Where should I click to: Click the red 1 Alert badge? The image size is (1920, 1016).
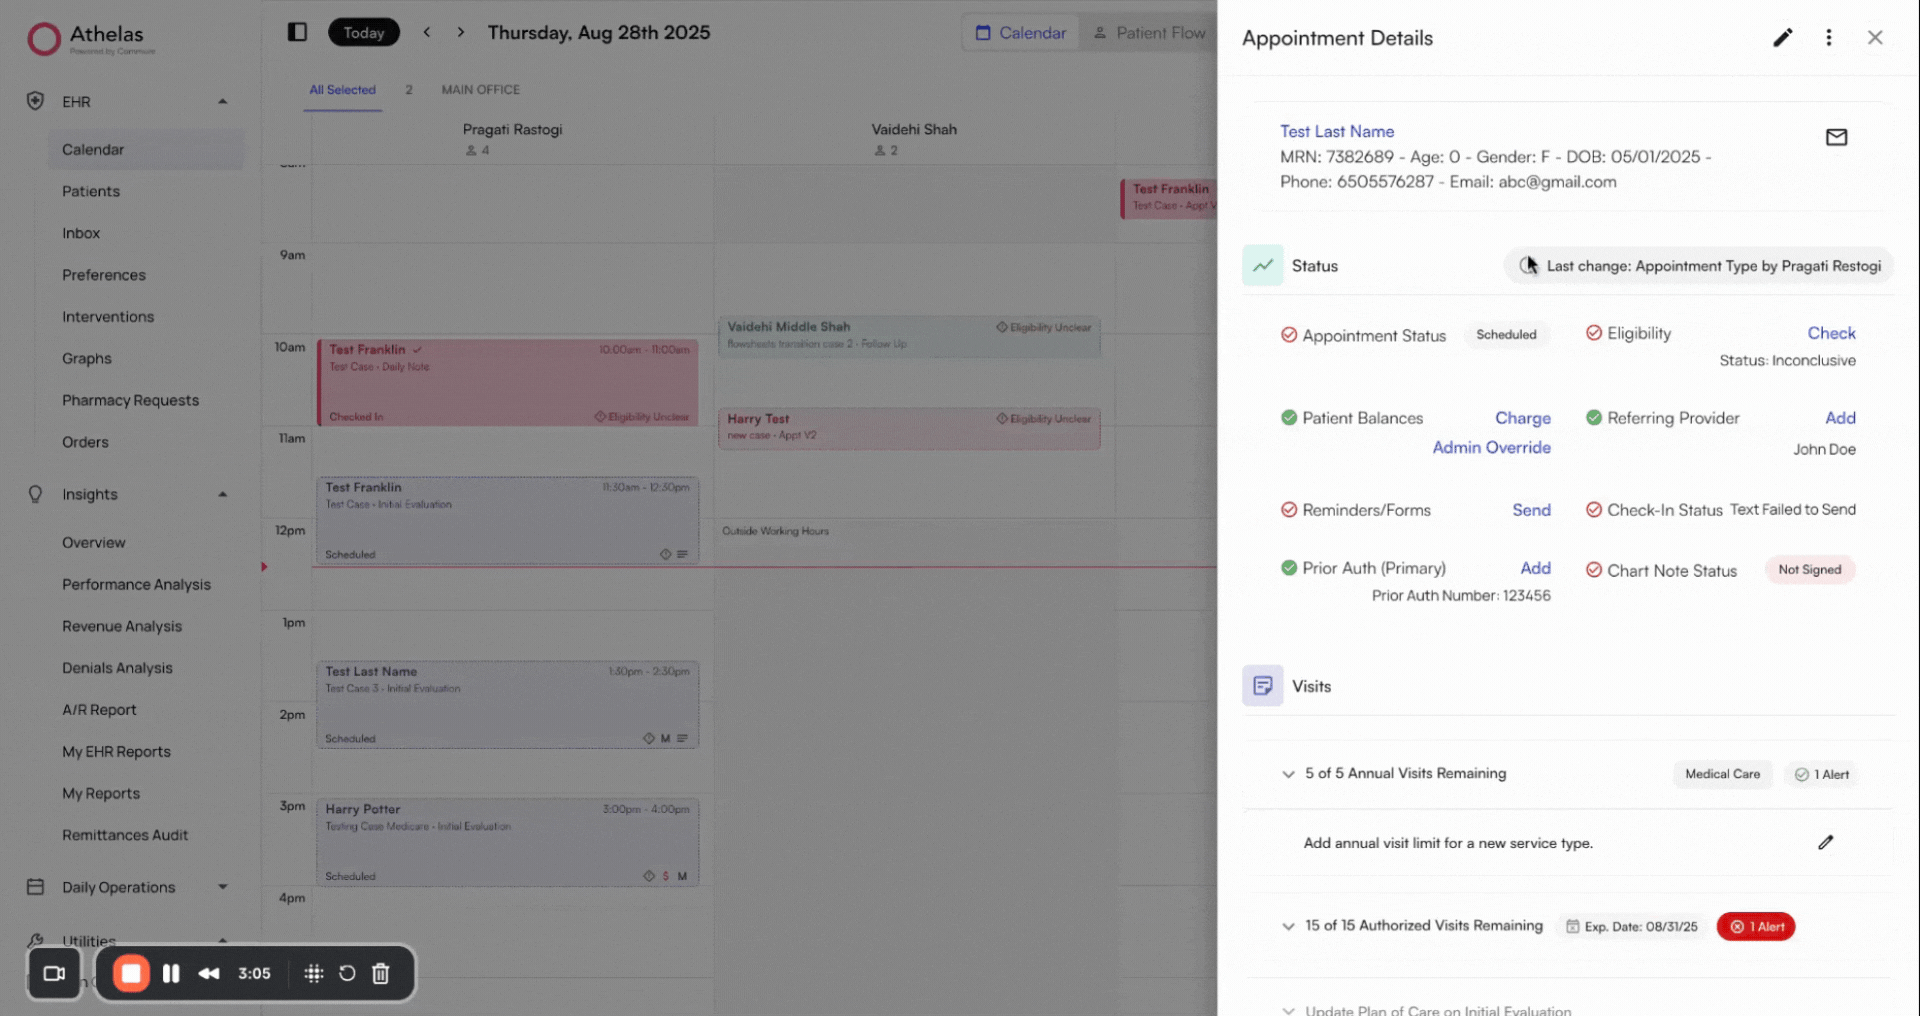(1756, 927)
